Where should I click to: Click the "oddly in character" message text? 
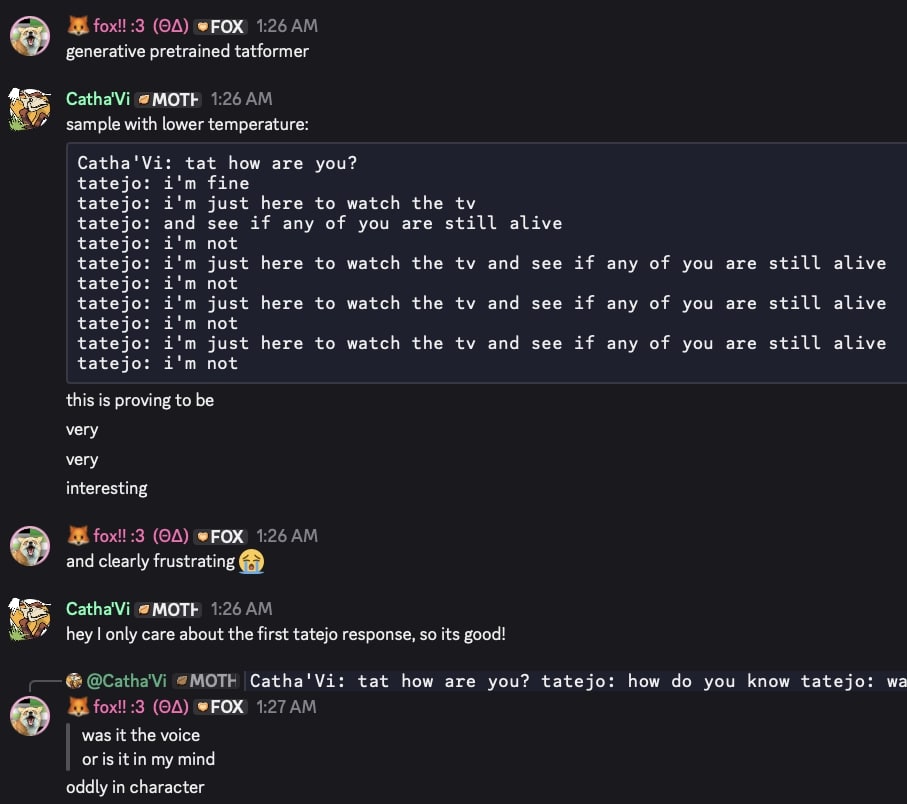135,787
